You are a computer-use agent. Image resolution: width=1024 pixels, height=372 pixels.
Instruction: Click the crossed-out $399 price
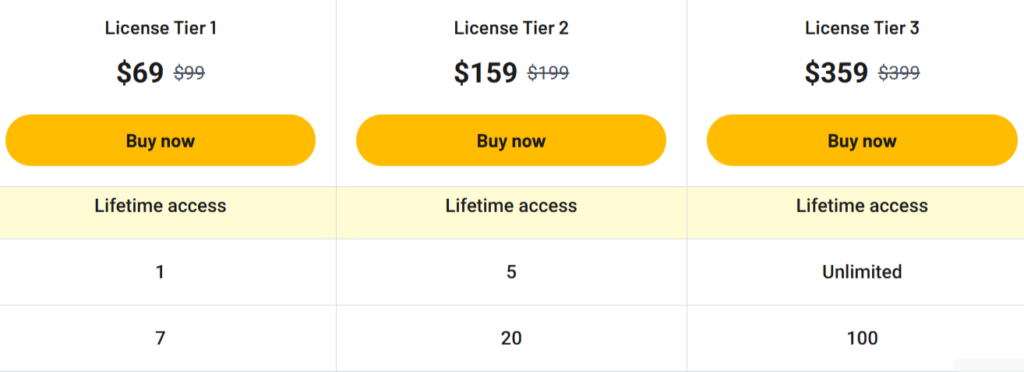tap(899, 73)
